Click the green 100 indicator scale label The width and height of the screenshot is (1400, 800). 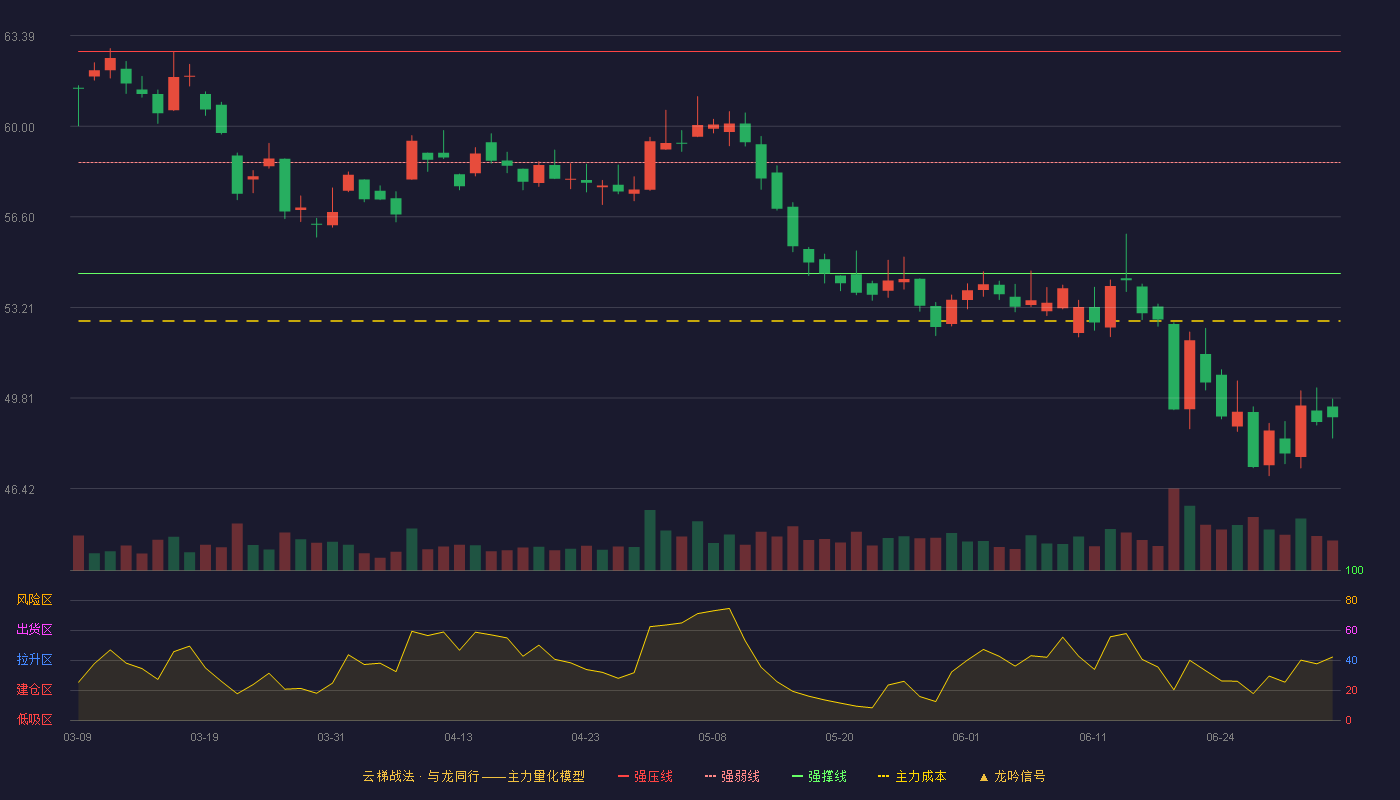1354,570
